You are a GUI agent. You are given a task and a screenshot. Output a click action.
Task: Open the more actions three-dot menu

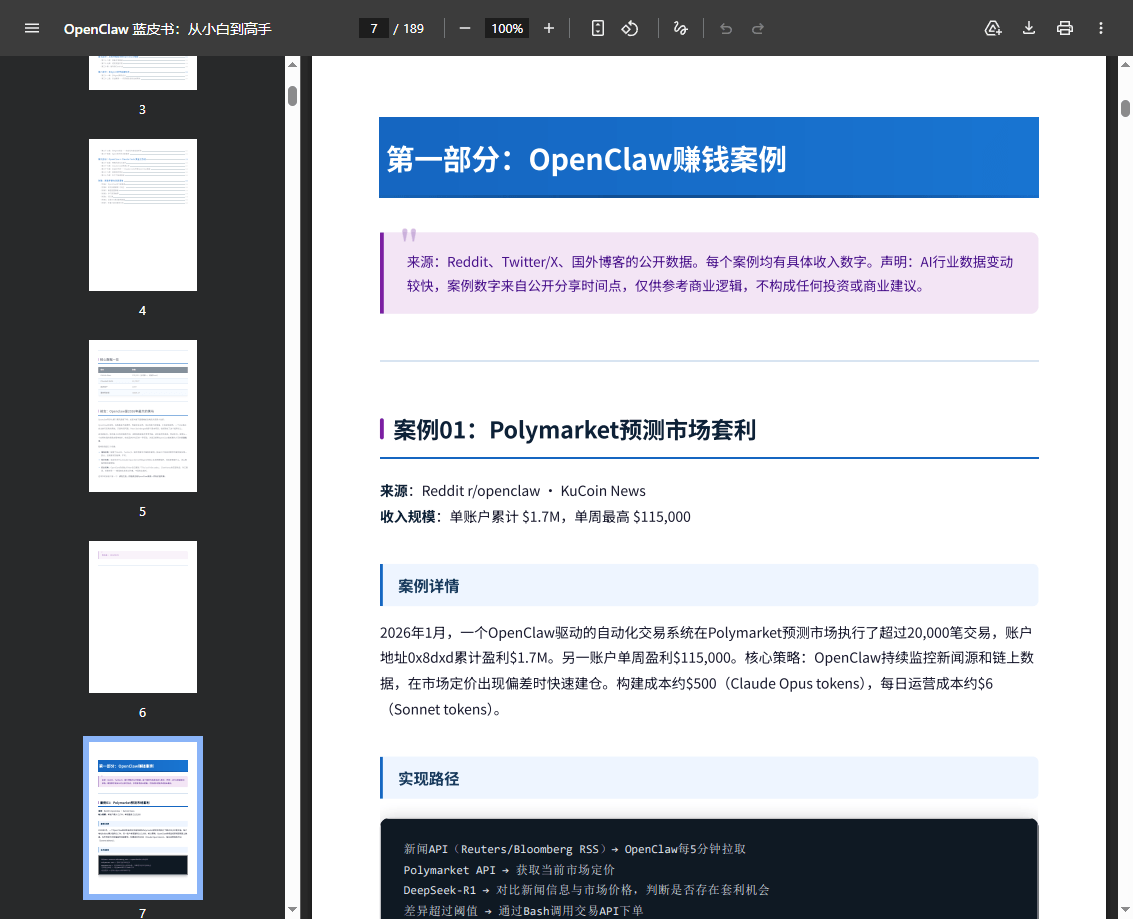pyautogui.click(x=1101, y=28)
